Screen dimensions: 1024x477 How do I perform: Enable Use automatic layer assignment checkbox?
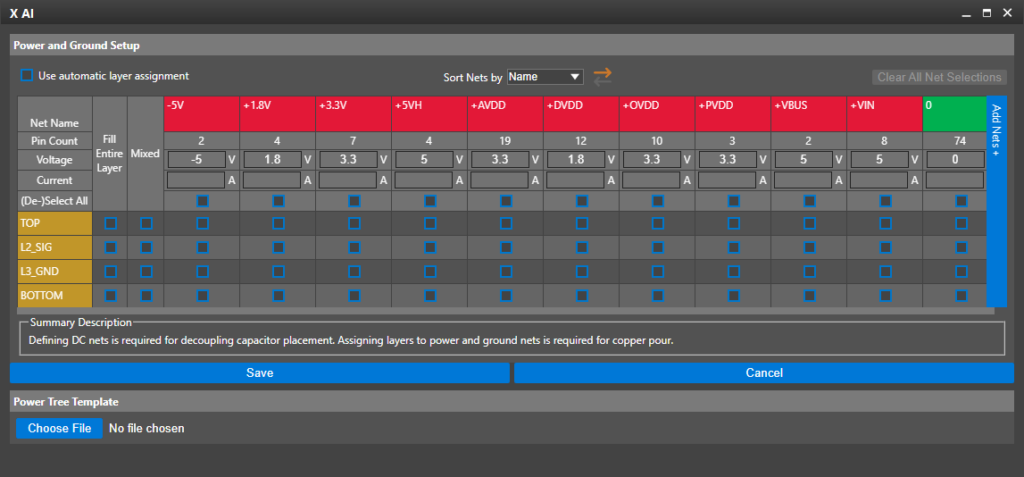(x=27, y=75)
